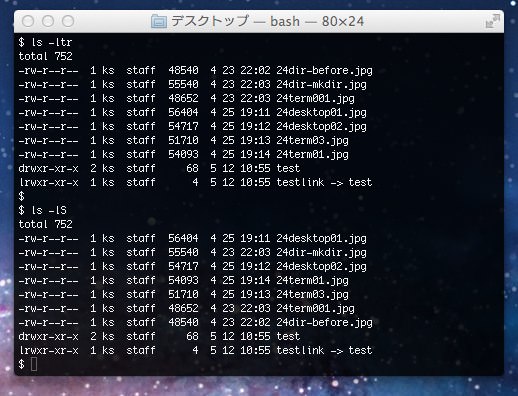Close the bash terminal window

click(x=28, y=21)
